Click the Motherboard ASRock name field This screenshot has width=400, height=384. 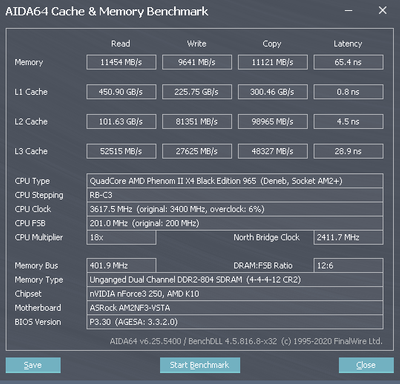coord(235,308)
